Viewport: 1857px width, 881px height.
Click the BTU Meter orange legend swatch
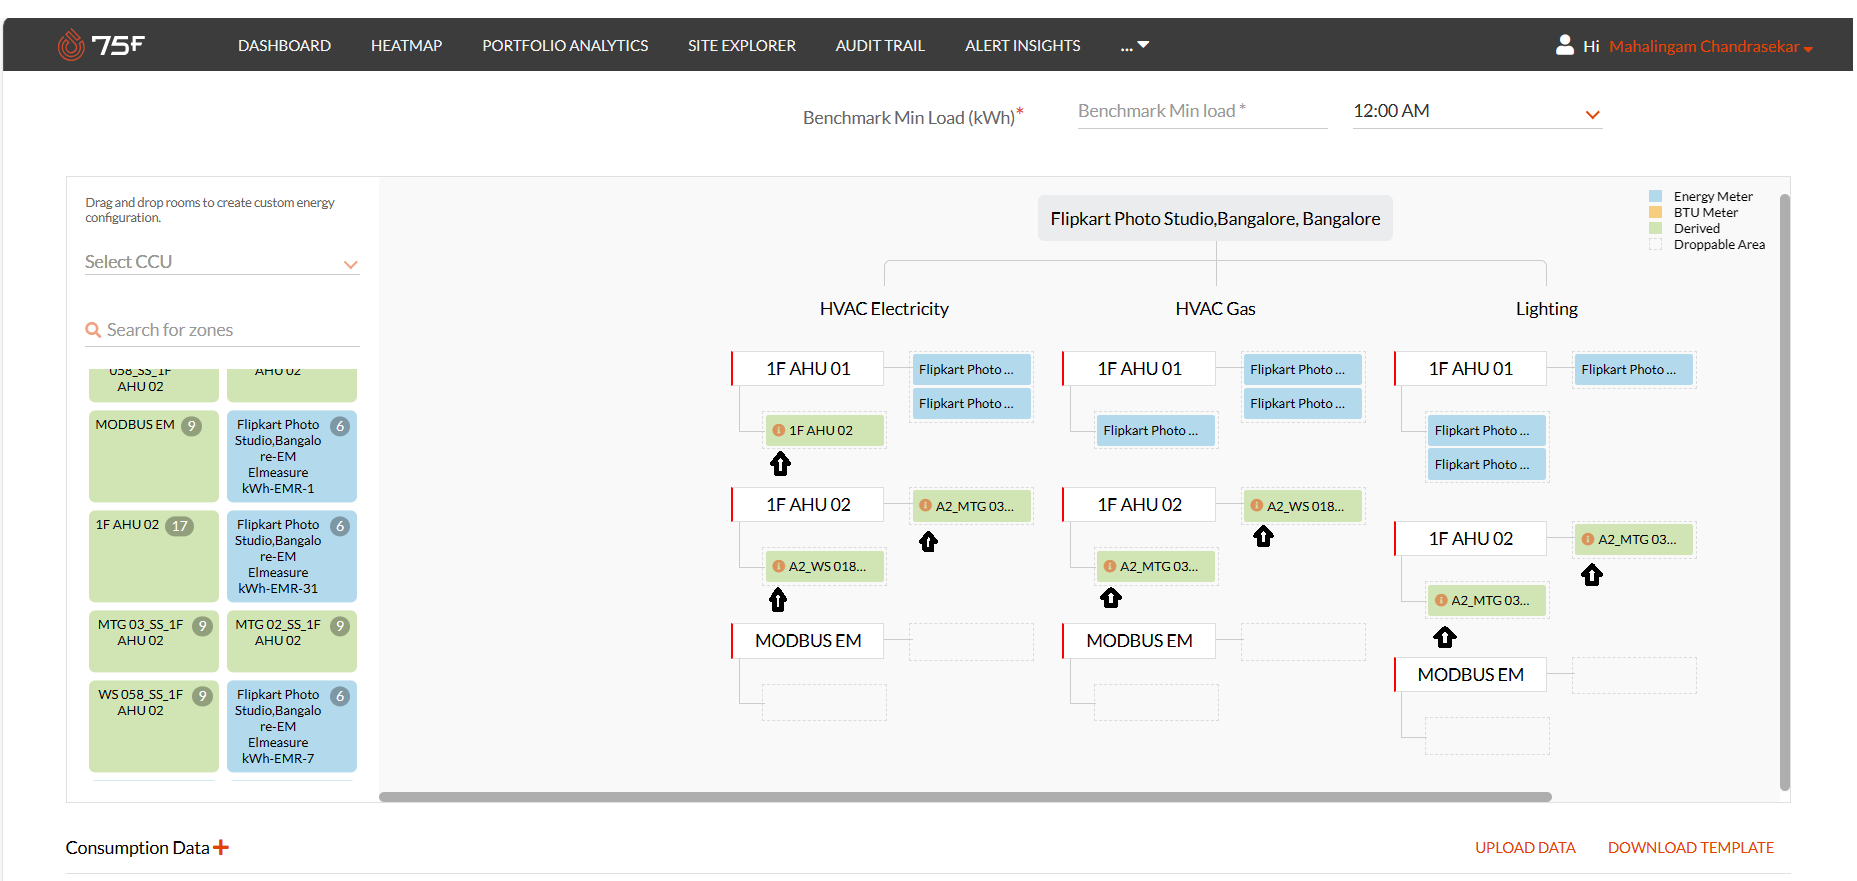tap(1655, 213)
